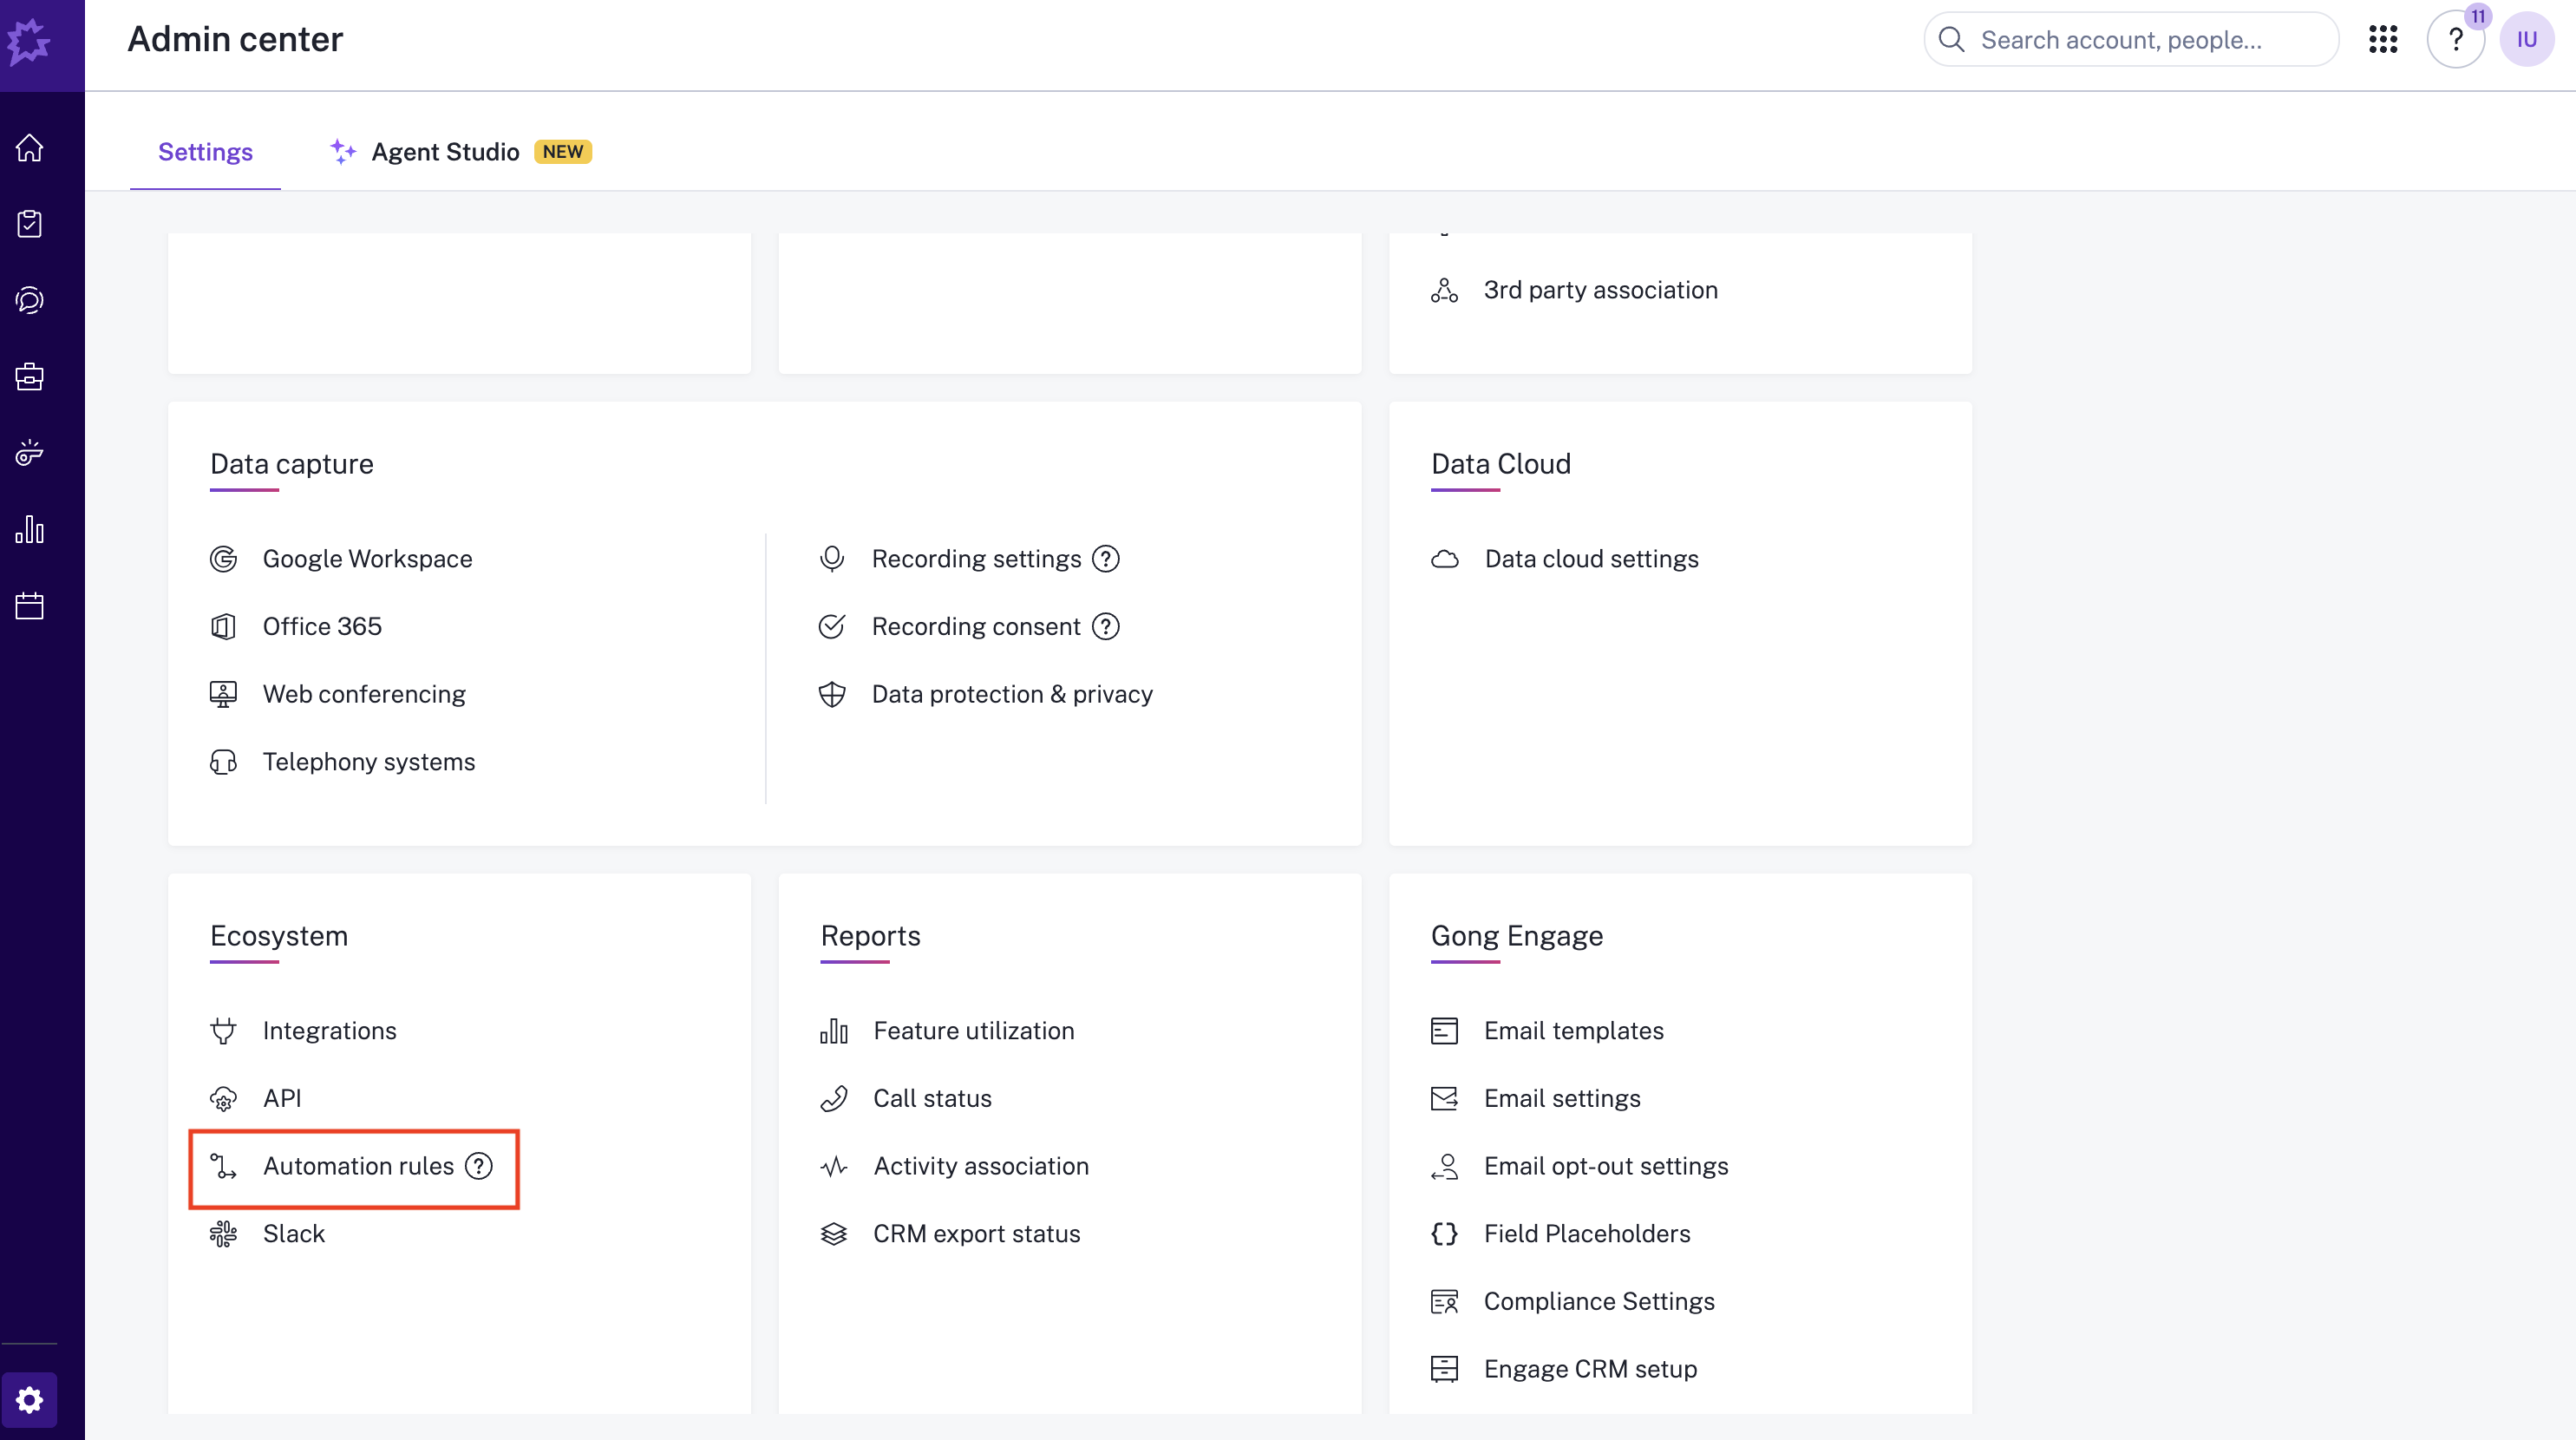Open Recording settings
Viewport: 2576px width, 1440px height.
tap(976, 559)
